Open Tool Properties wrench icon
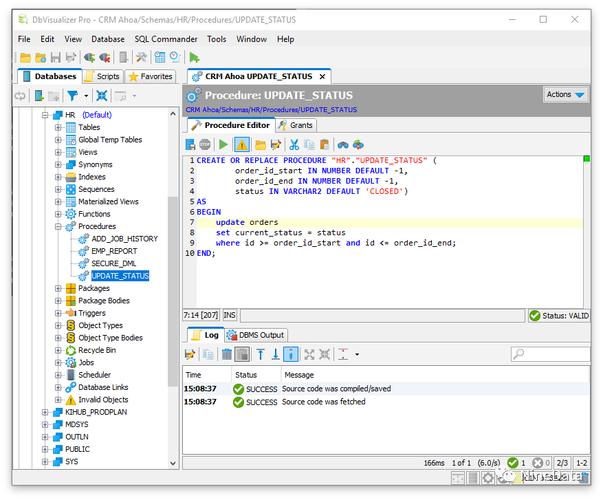The width and height of the screenshot is (603, 500). click(141, 58)
